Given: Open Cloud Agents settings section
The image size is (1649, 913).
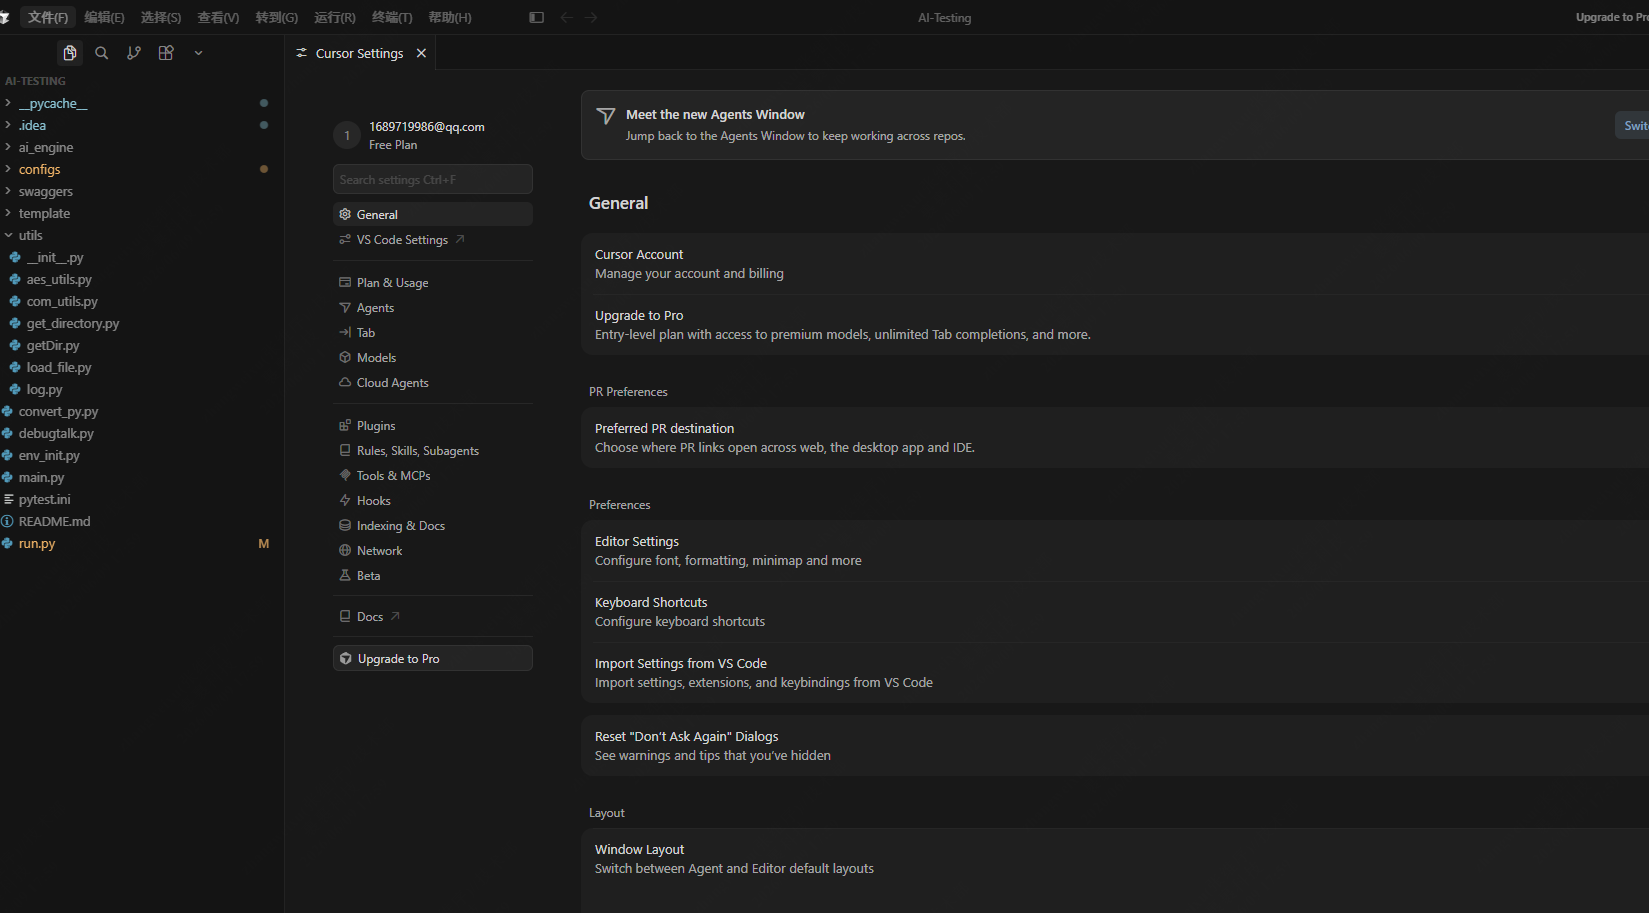Looking at the screenshot, I should pyautogui.click(x=432, y=382).
